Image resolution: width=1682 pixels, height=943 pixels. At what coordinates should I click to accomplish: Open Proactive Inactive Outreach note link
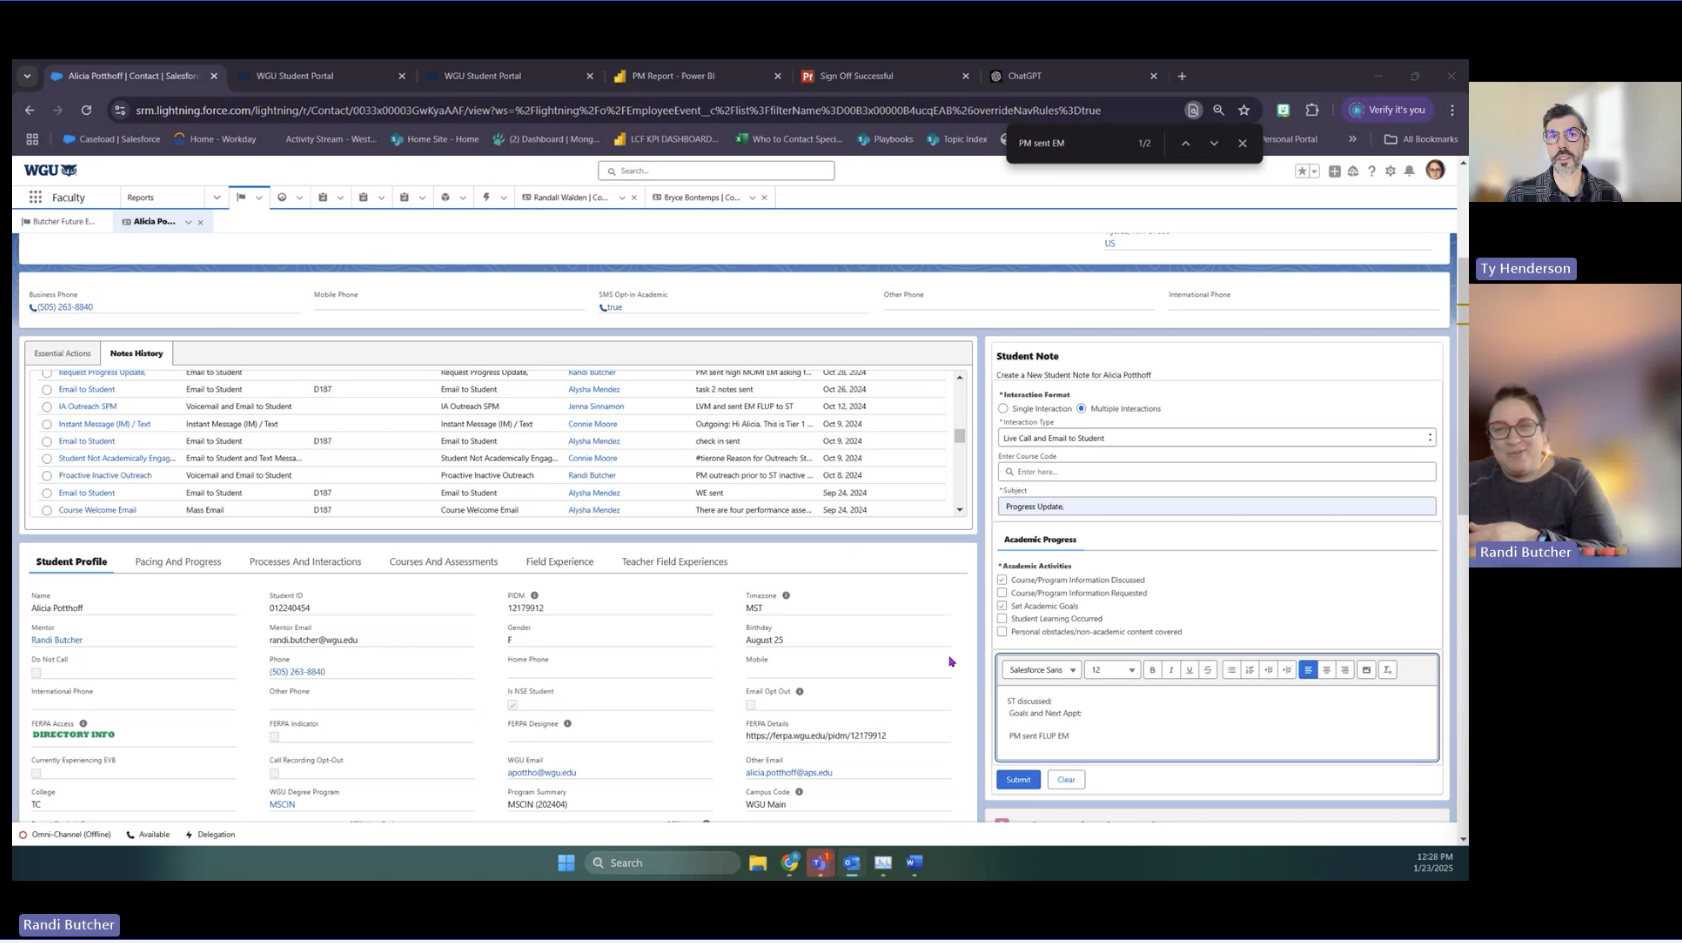[105, 476]
